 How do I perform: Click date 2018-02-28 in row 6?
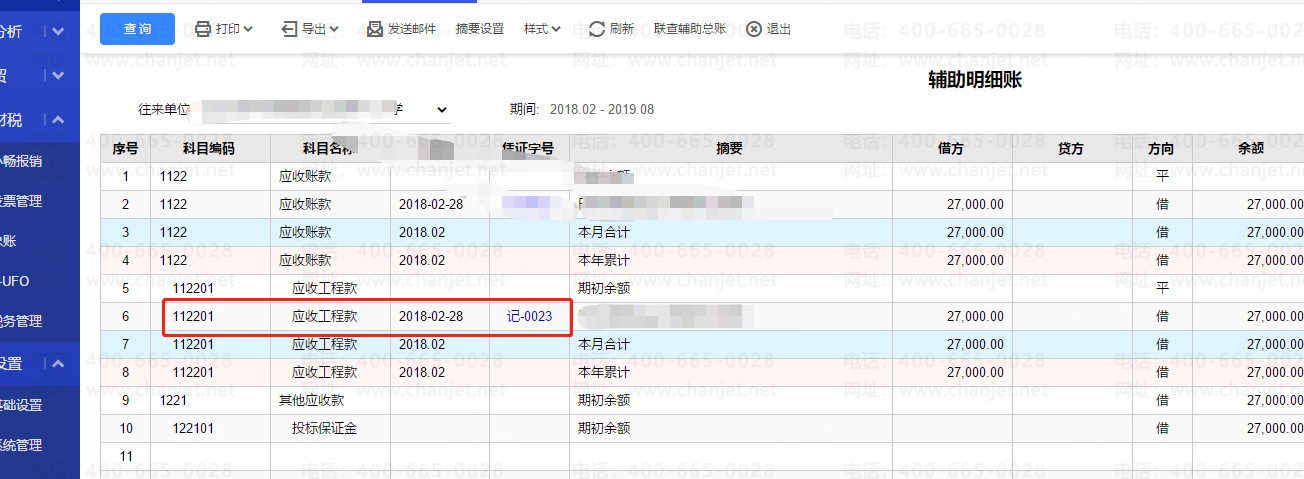(x=431, y=316)
